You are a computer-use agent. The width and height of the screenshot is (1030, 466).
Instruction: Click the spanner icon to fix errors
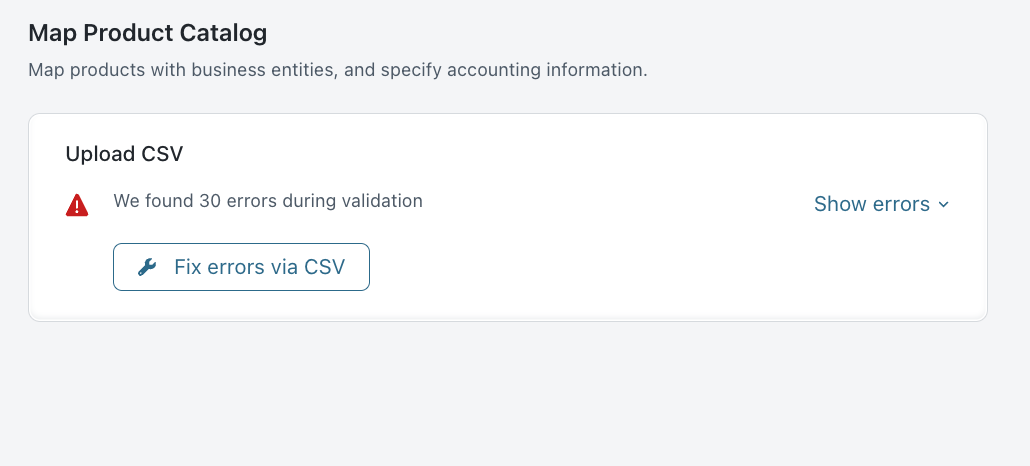[147, 267]
